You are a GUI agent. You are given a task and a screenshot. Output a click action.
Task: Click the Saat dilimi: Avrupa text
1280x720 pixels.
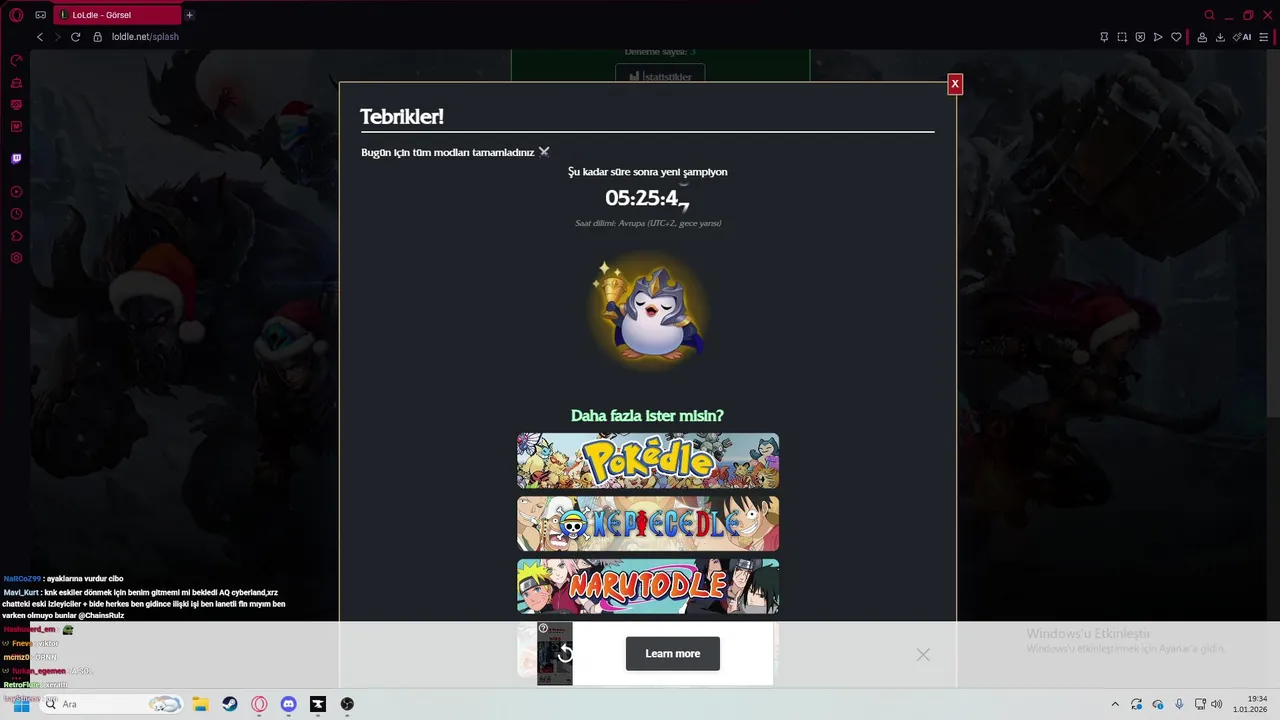(x=648, y=223)
